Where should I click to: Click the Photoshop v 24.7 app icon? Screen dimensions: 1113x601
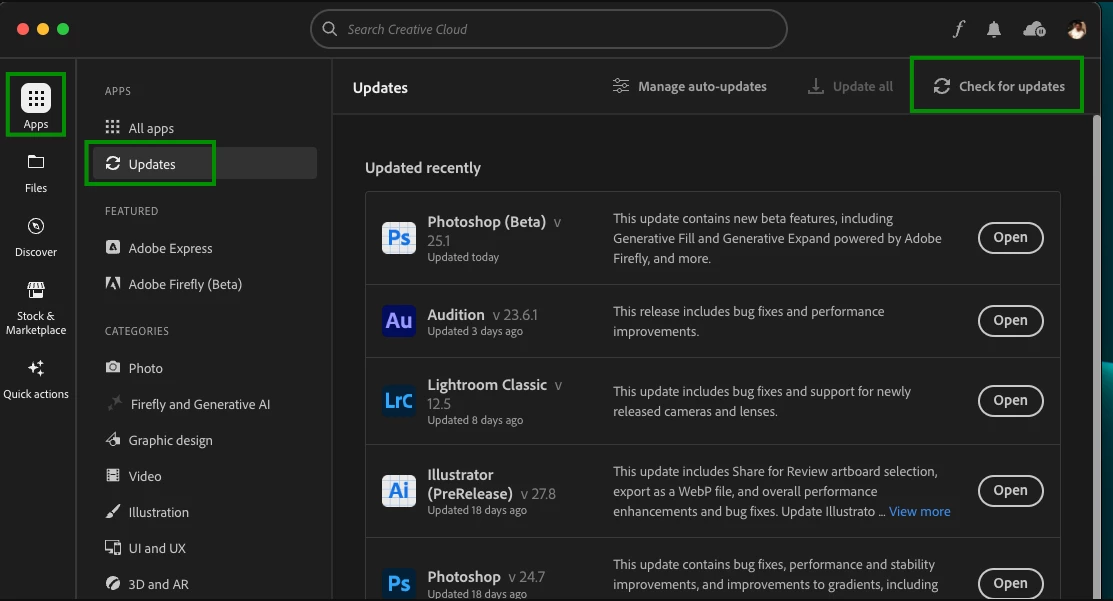(399, 583)
